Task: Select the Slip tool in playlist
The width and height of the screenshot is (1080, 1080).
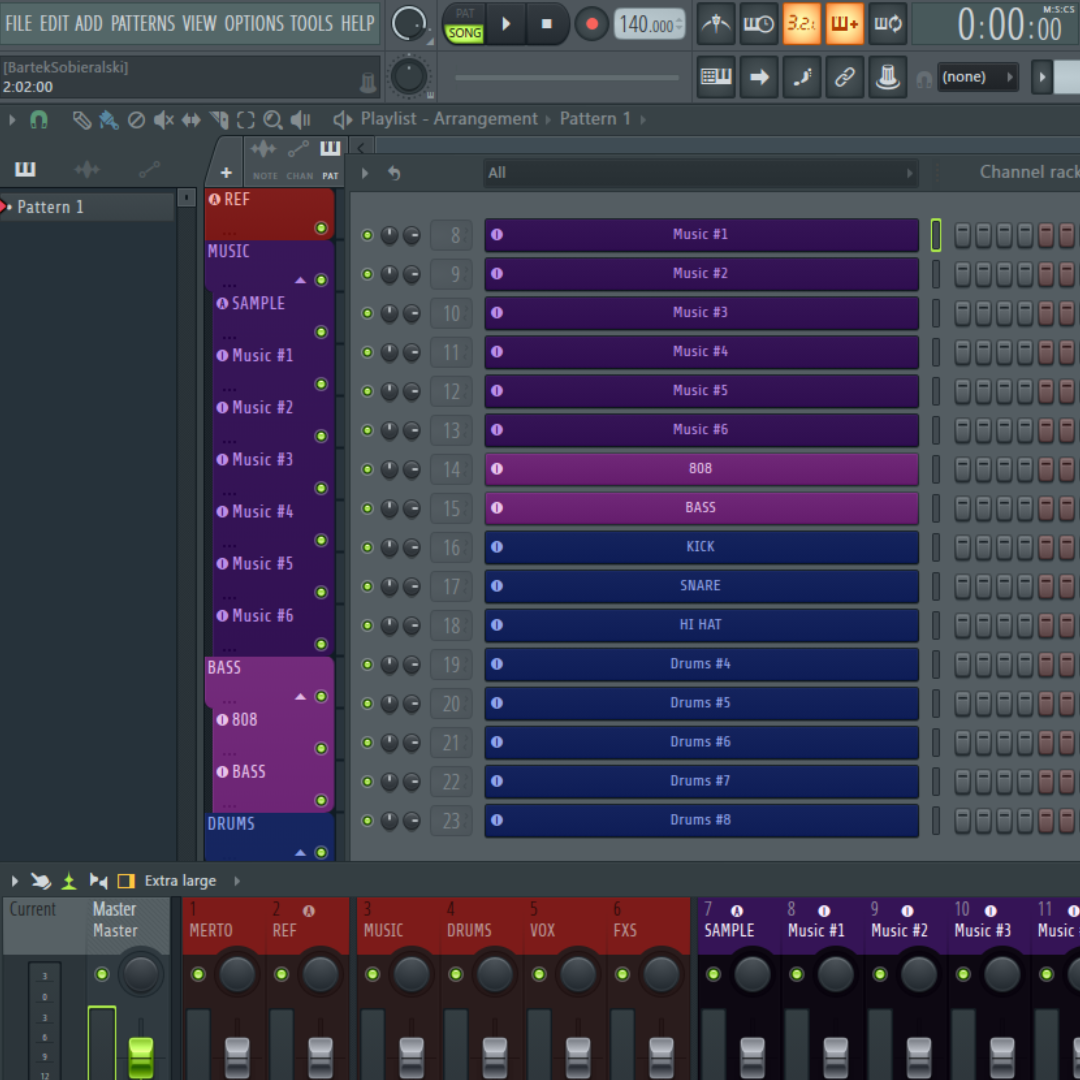Action: [191, 120]
